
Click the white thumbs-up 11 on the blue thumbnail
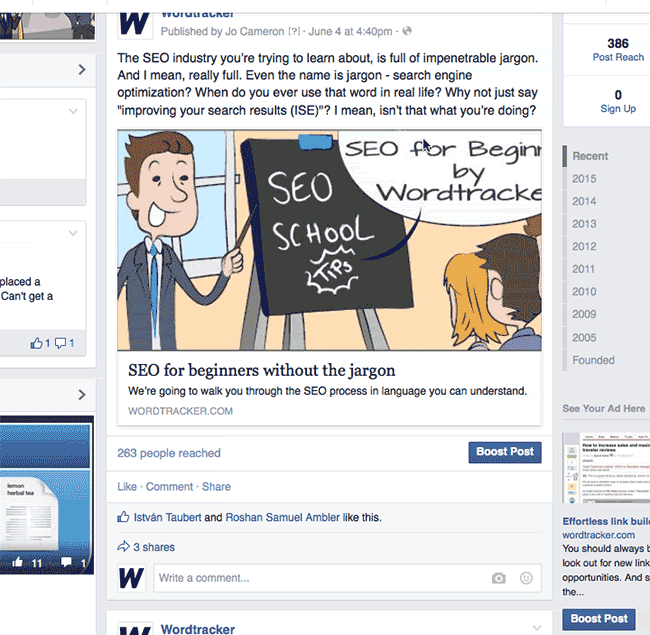point(27,562)
